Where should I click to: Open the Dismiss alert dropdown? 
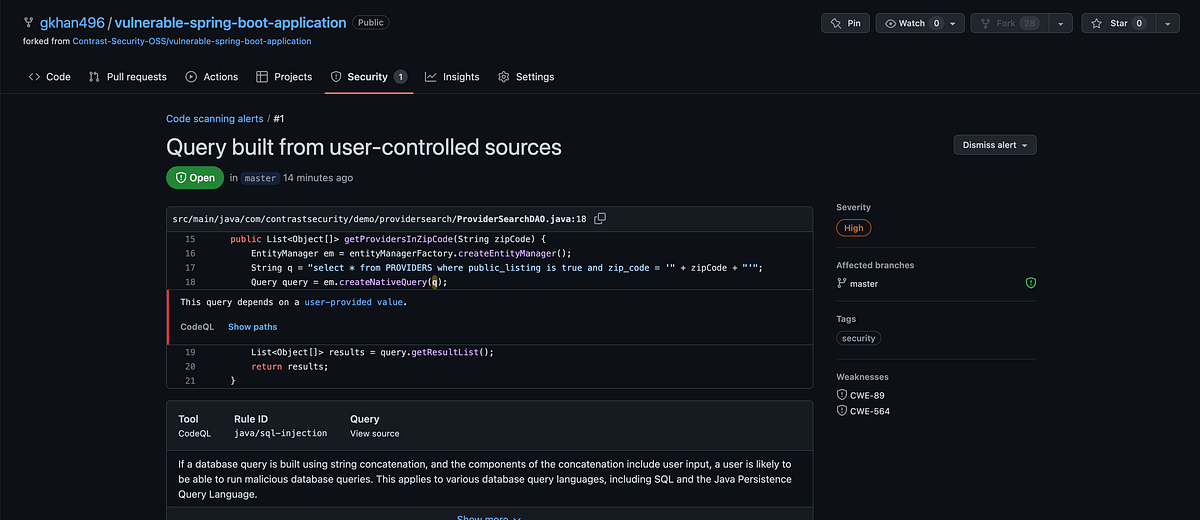[995, 145]
